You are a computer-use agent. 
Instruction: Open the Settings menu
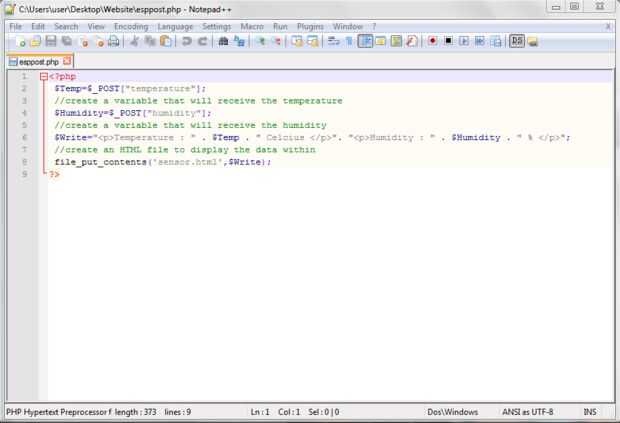(x=217, y=26)
